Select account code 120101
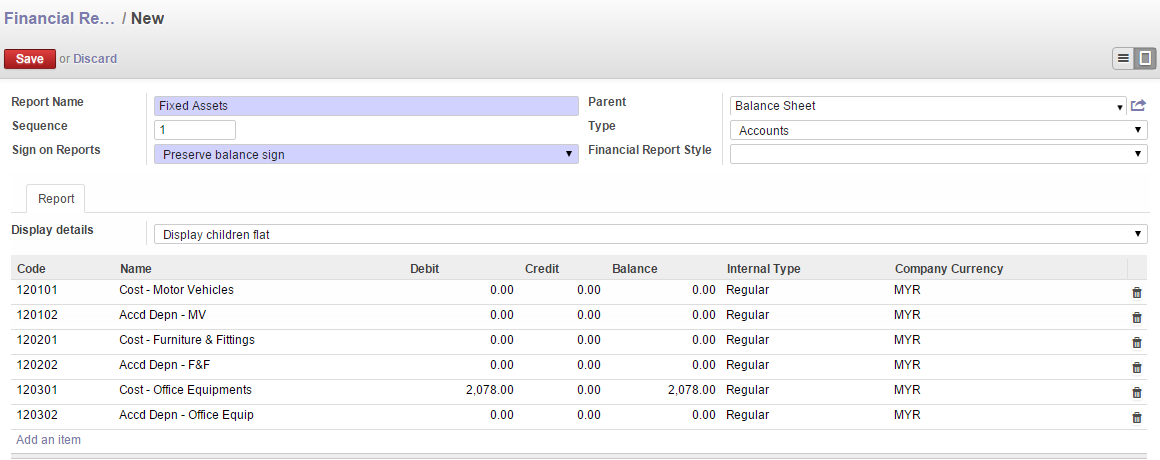1160x460 pixels. pyautogui.click(x=37, y=290)
